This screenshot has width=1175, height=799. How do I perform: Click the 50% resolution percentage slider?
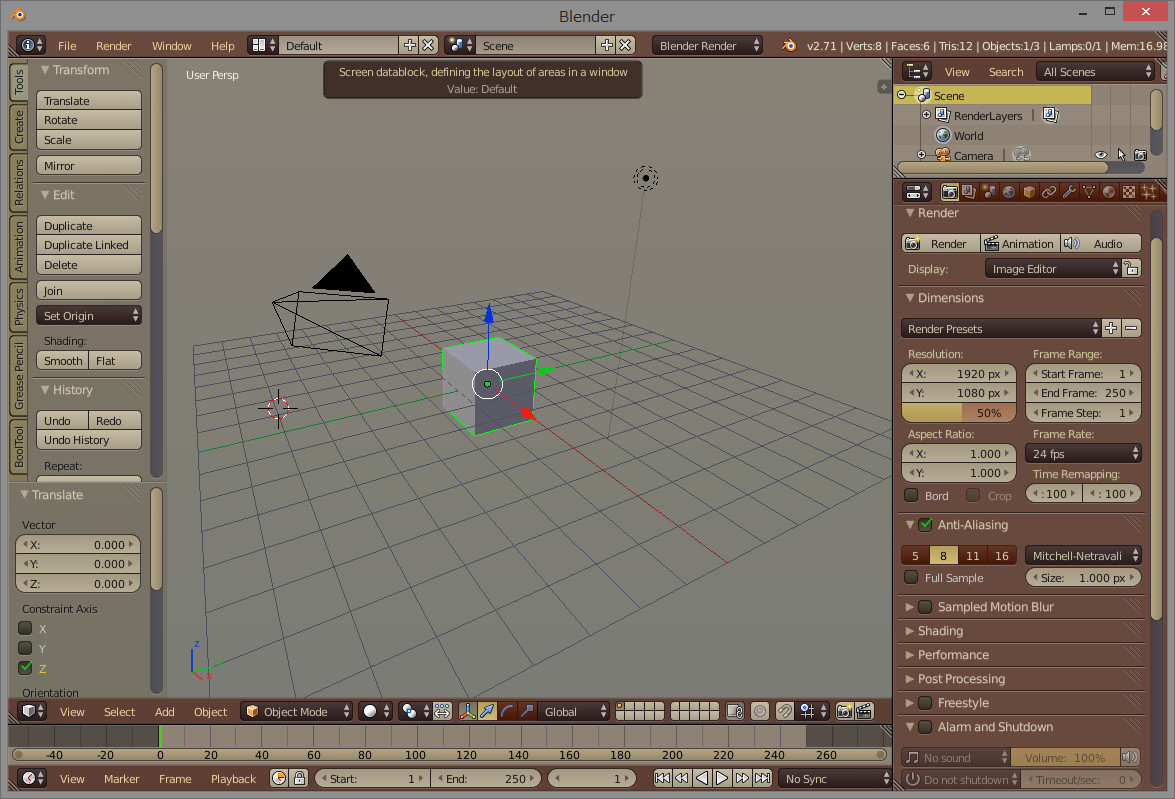pos(958,412)
